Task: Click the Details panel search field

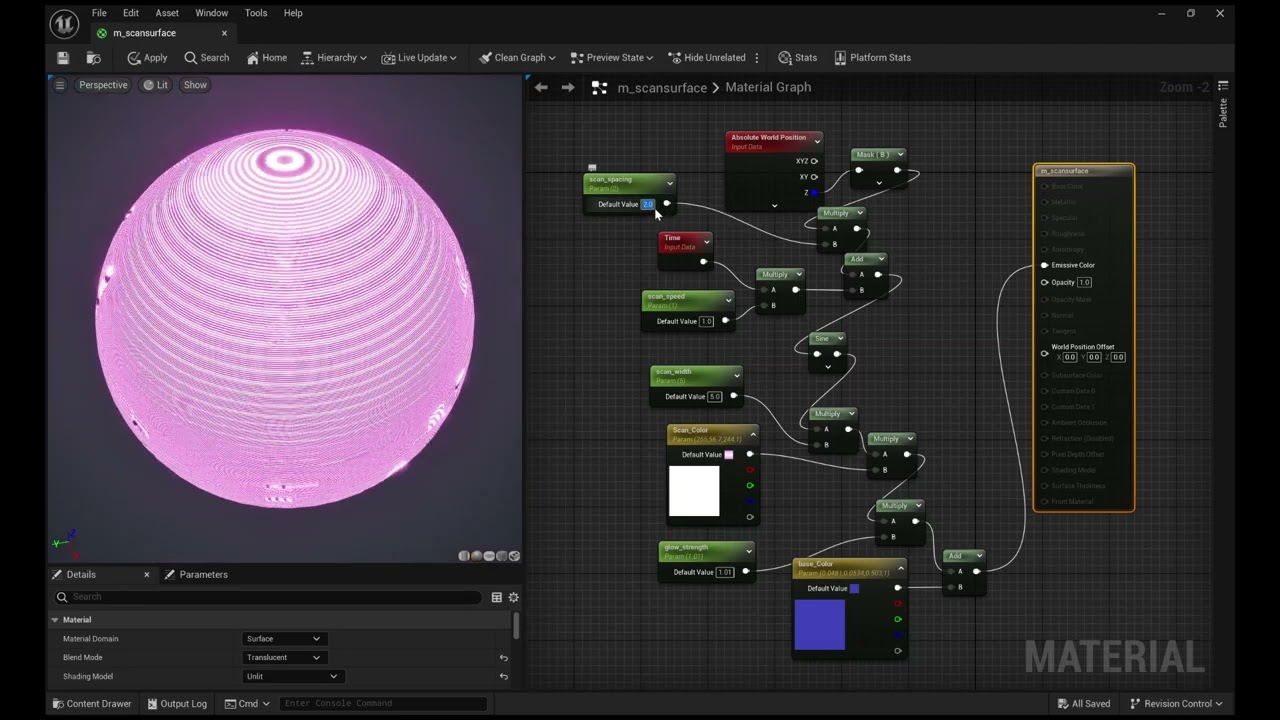Action: [x=269, y=597]
